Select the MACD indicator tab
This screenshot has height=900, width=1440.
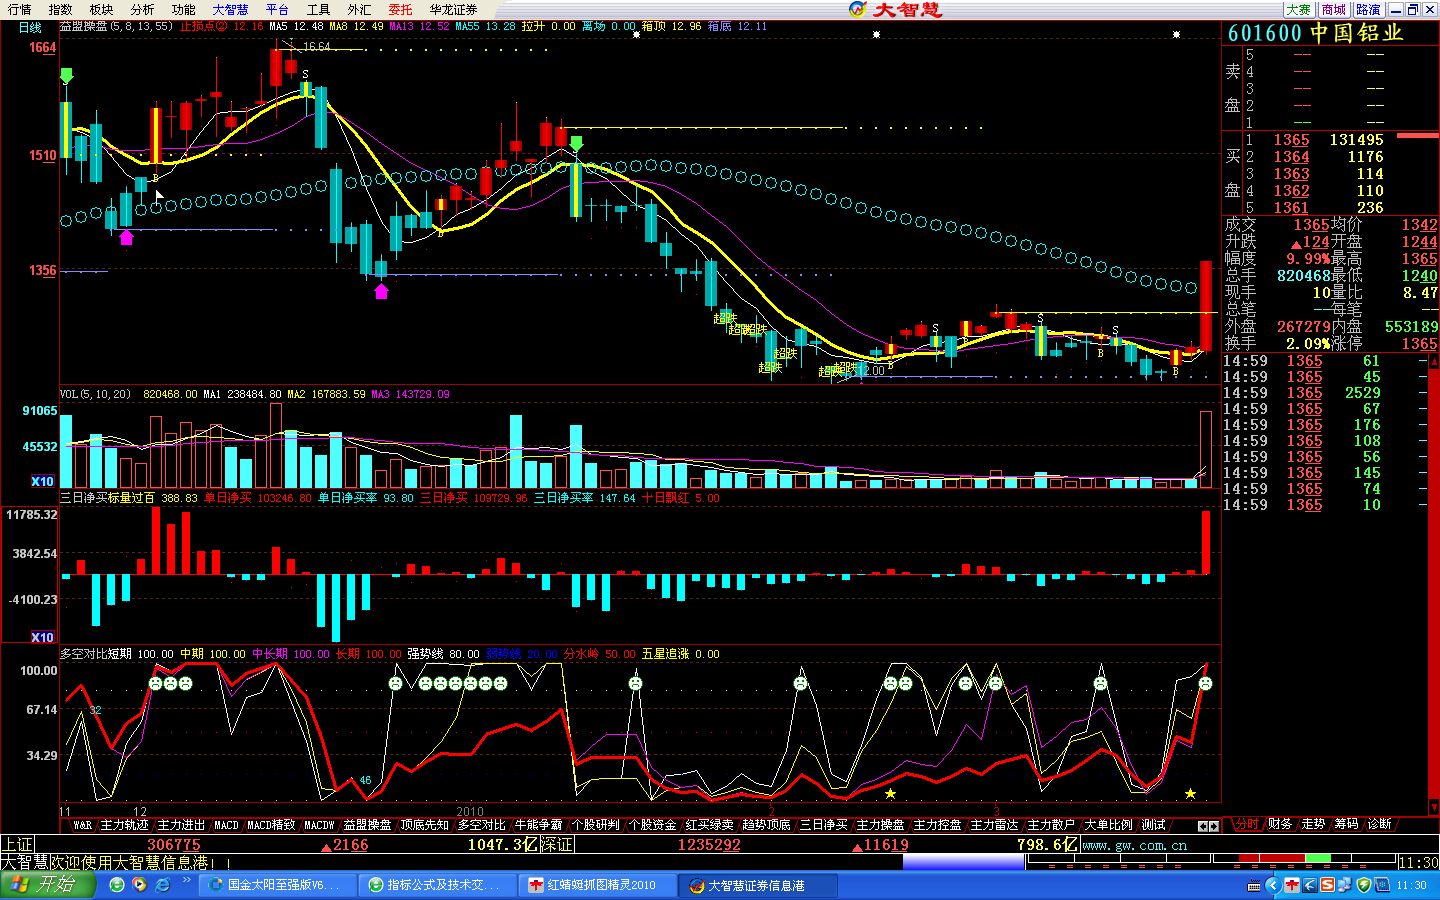[227, 825]
